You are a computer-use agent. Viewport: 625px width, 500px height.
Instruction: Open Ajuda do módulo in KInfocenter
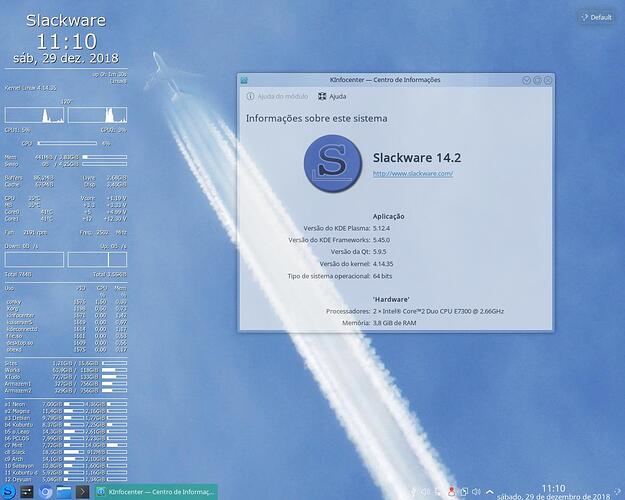[x=277, y=96]
